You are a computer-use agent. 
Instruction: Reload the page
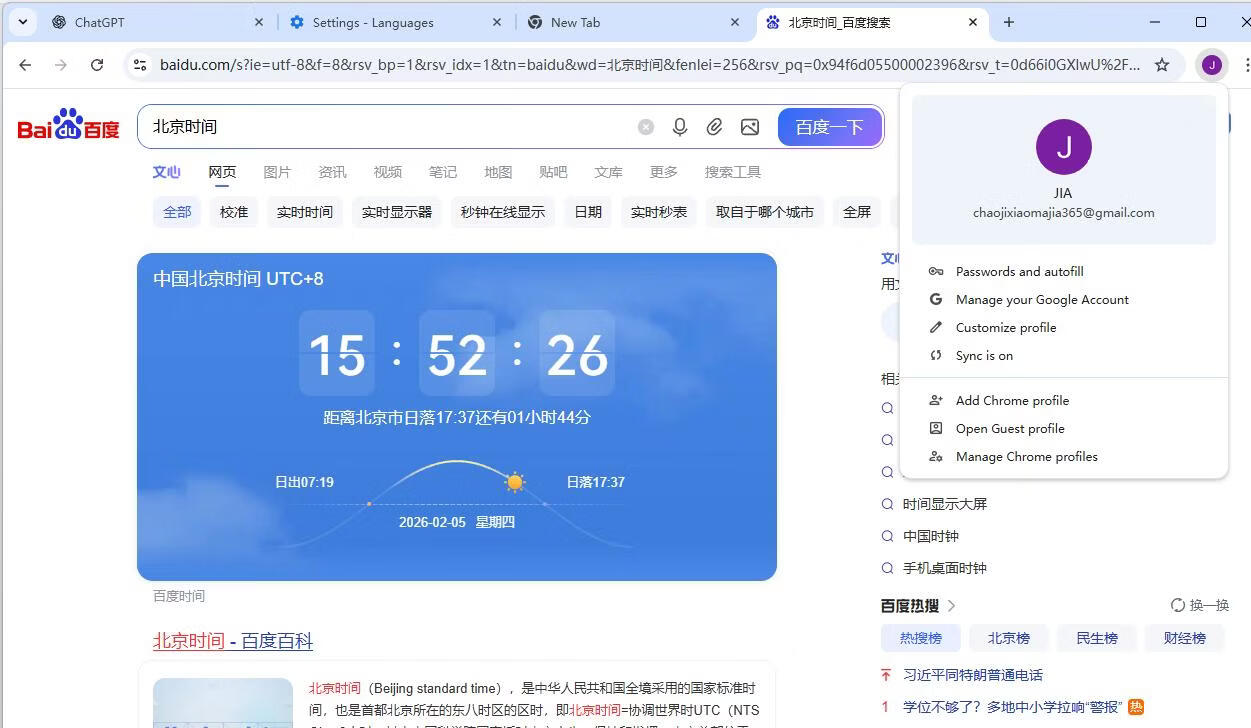click(x=97, y=65)
